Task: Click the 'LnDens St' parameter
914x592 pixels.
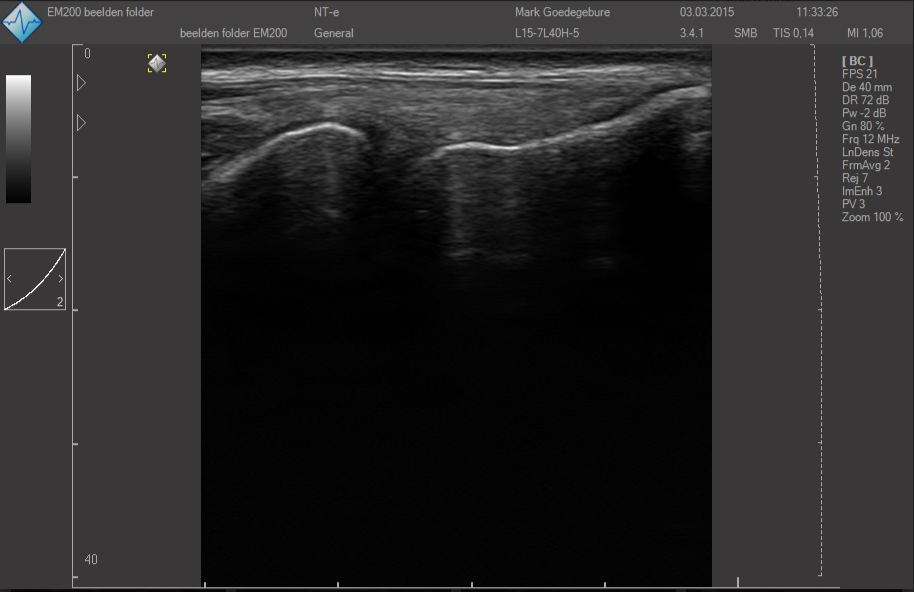Action: tap(867, 152)
